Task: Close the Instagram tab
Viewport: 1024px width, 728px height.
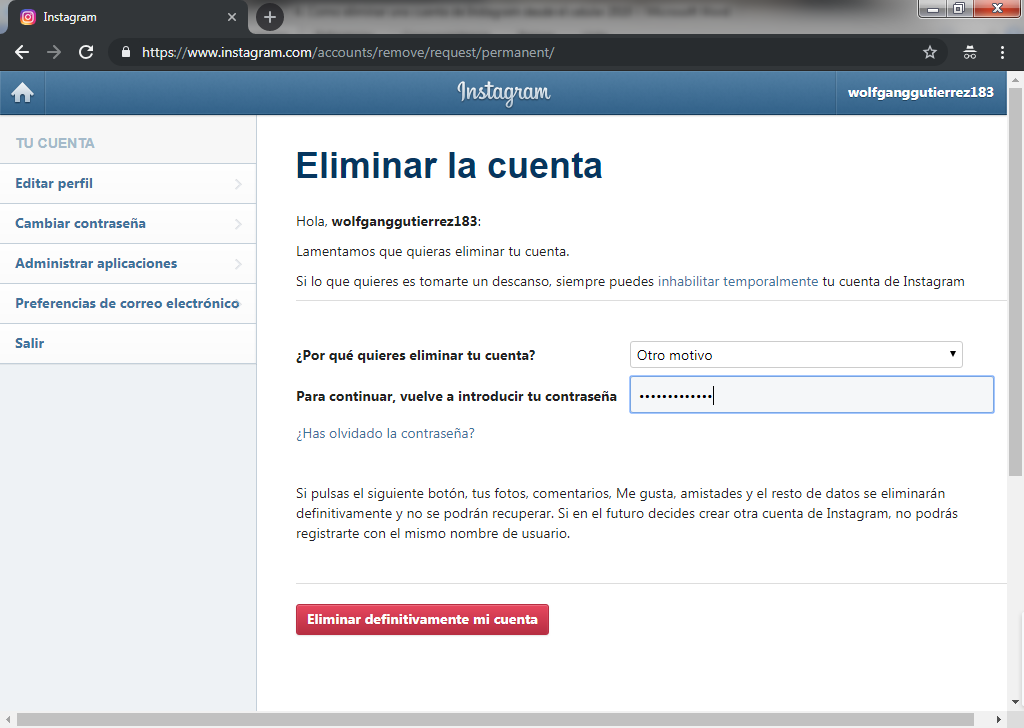Action: pos(232,17)
